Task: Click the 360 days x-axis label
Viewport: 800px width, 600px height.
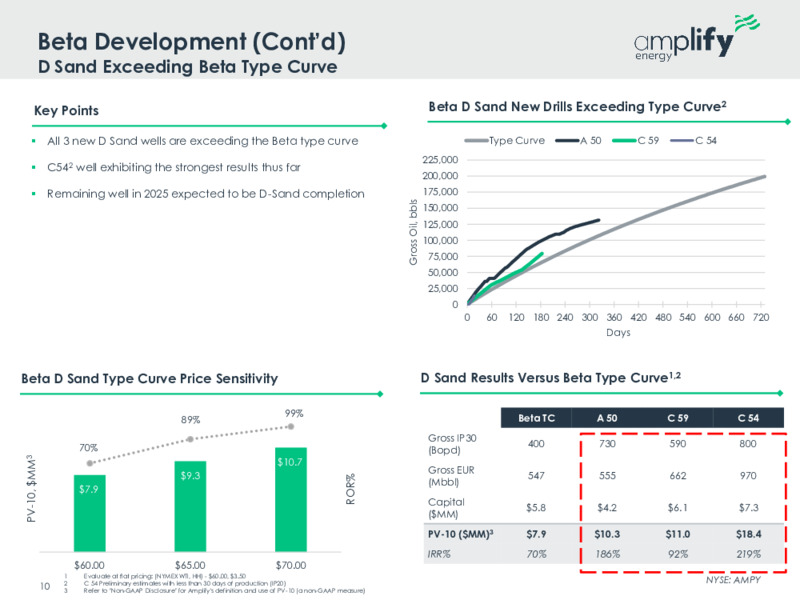Action: [x=614, y=317]
